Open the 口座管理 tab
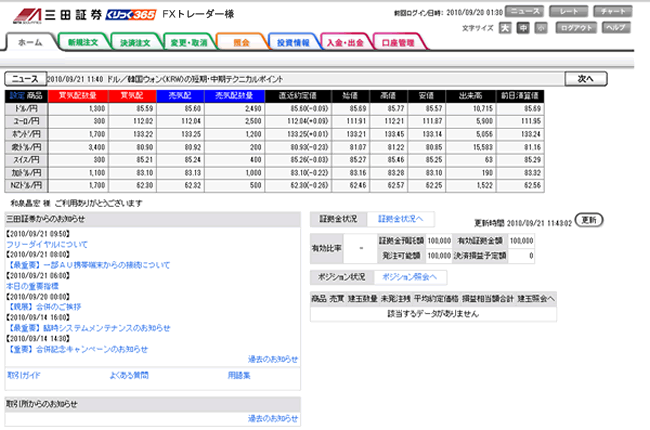Screen dimensions: 650x430 tap(398, 42)
